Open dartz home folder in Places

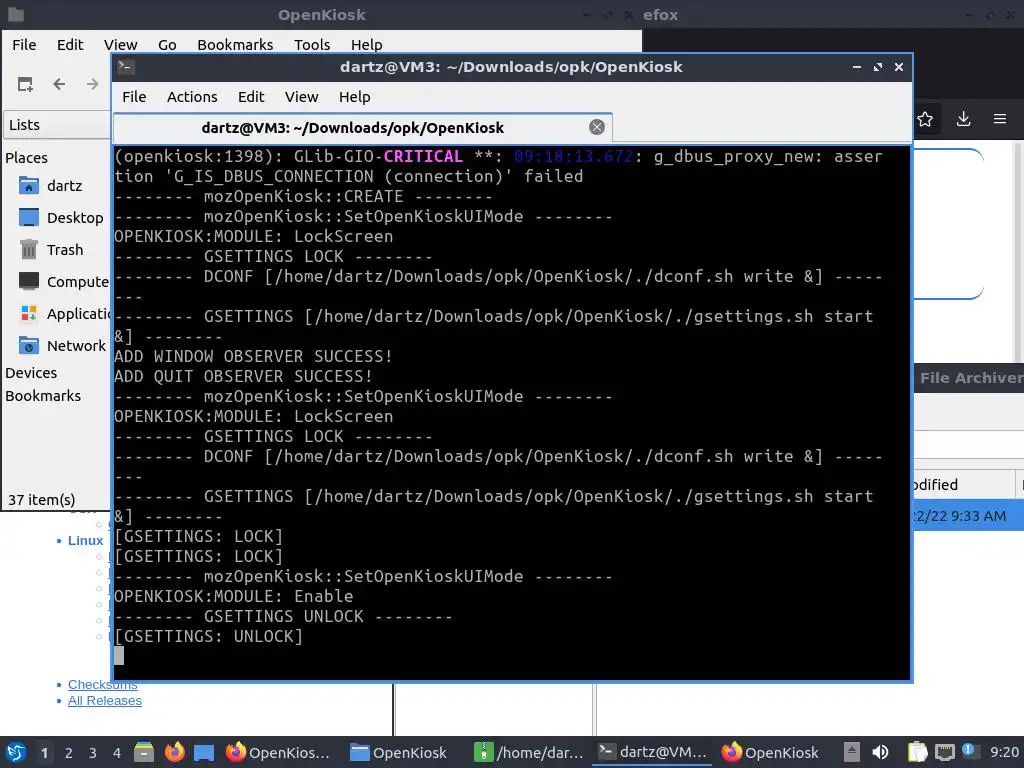65,186
